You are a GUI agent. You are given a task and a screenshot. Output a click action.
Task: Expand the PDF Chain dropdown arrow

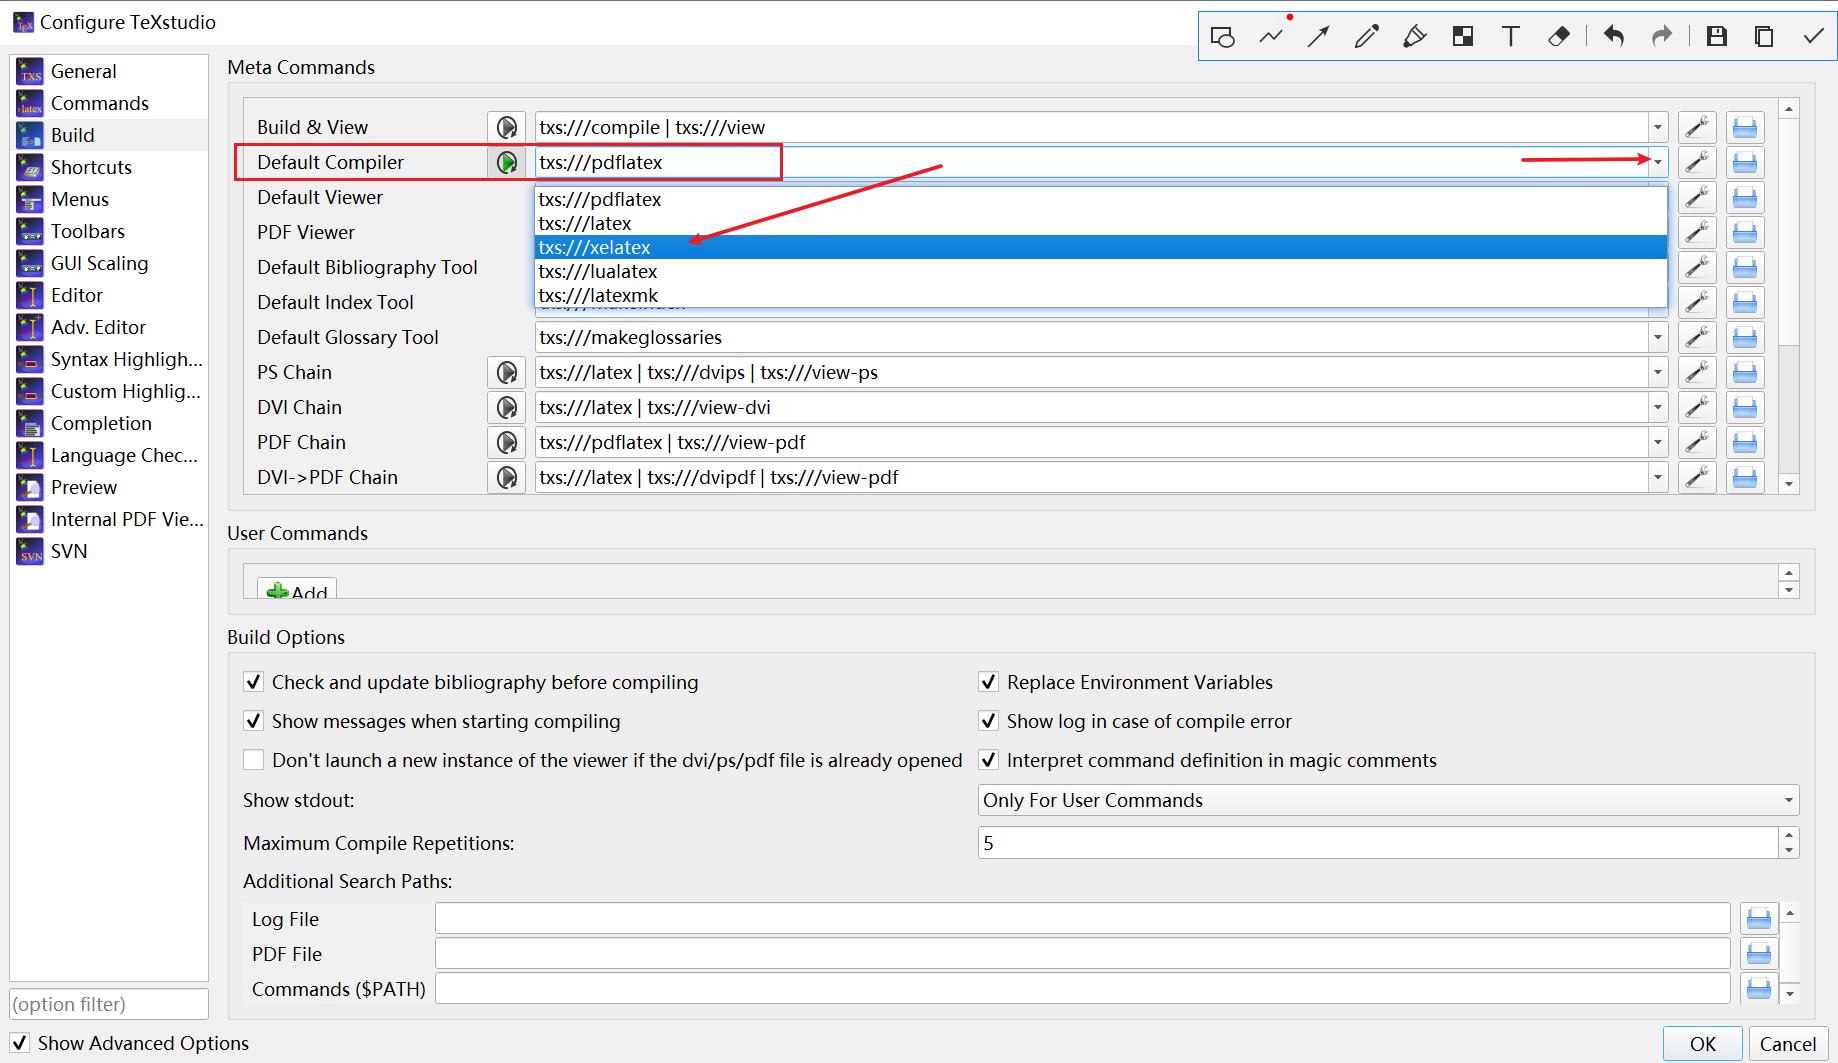tap(1657, 442)
